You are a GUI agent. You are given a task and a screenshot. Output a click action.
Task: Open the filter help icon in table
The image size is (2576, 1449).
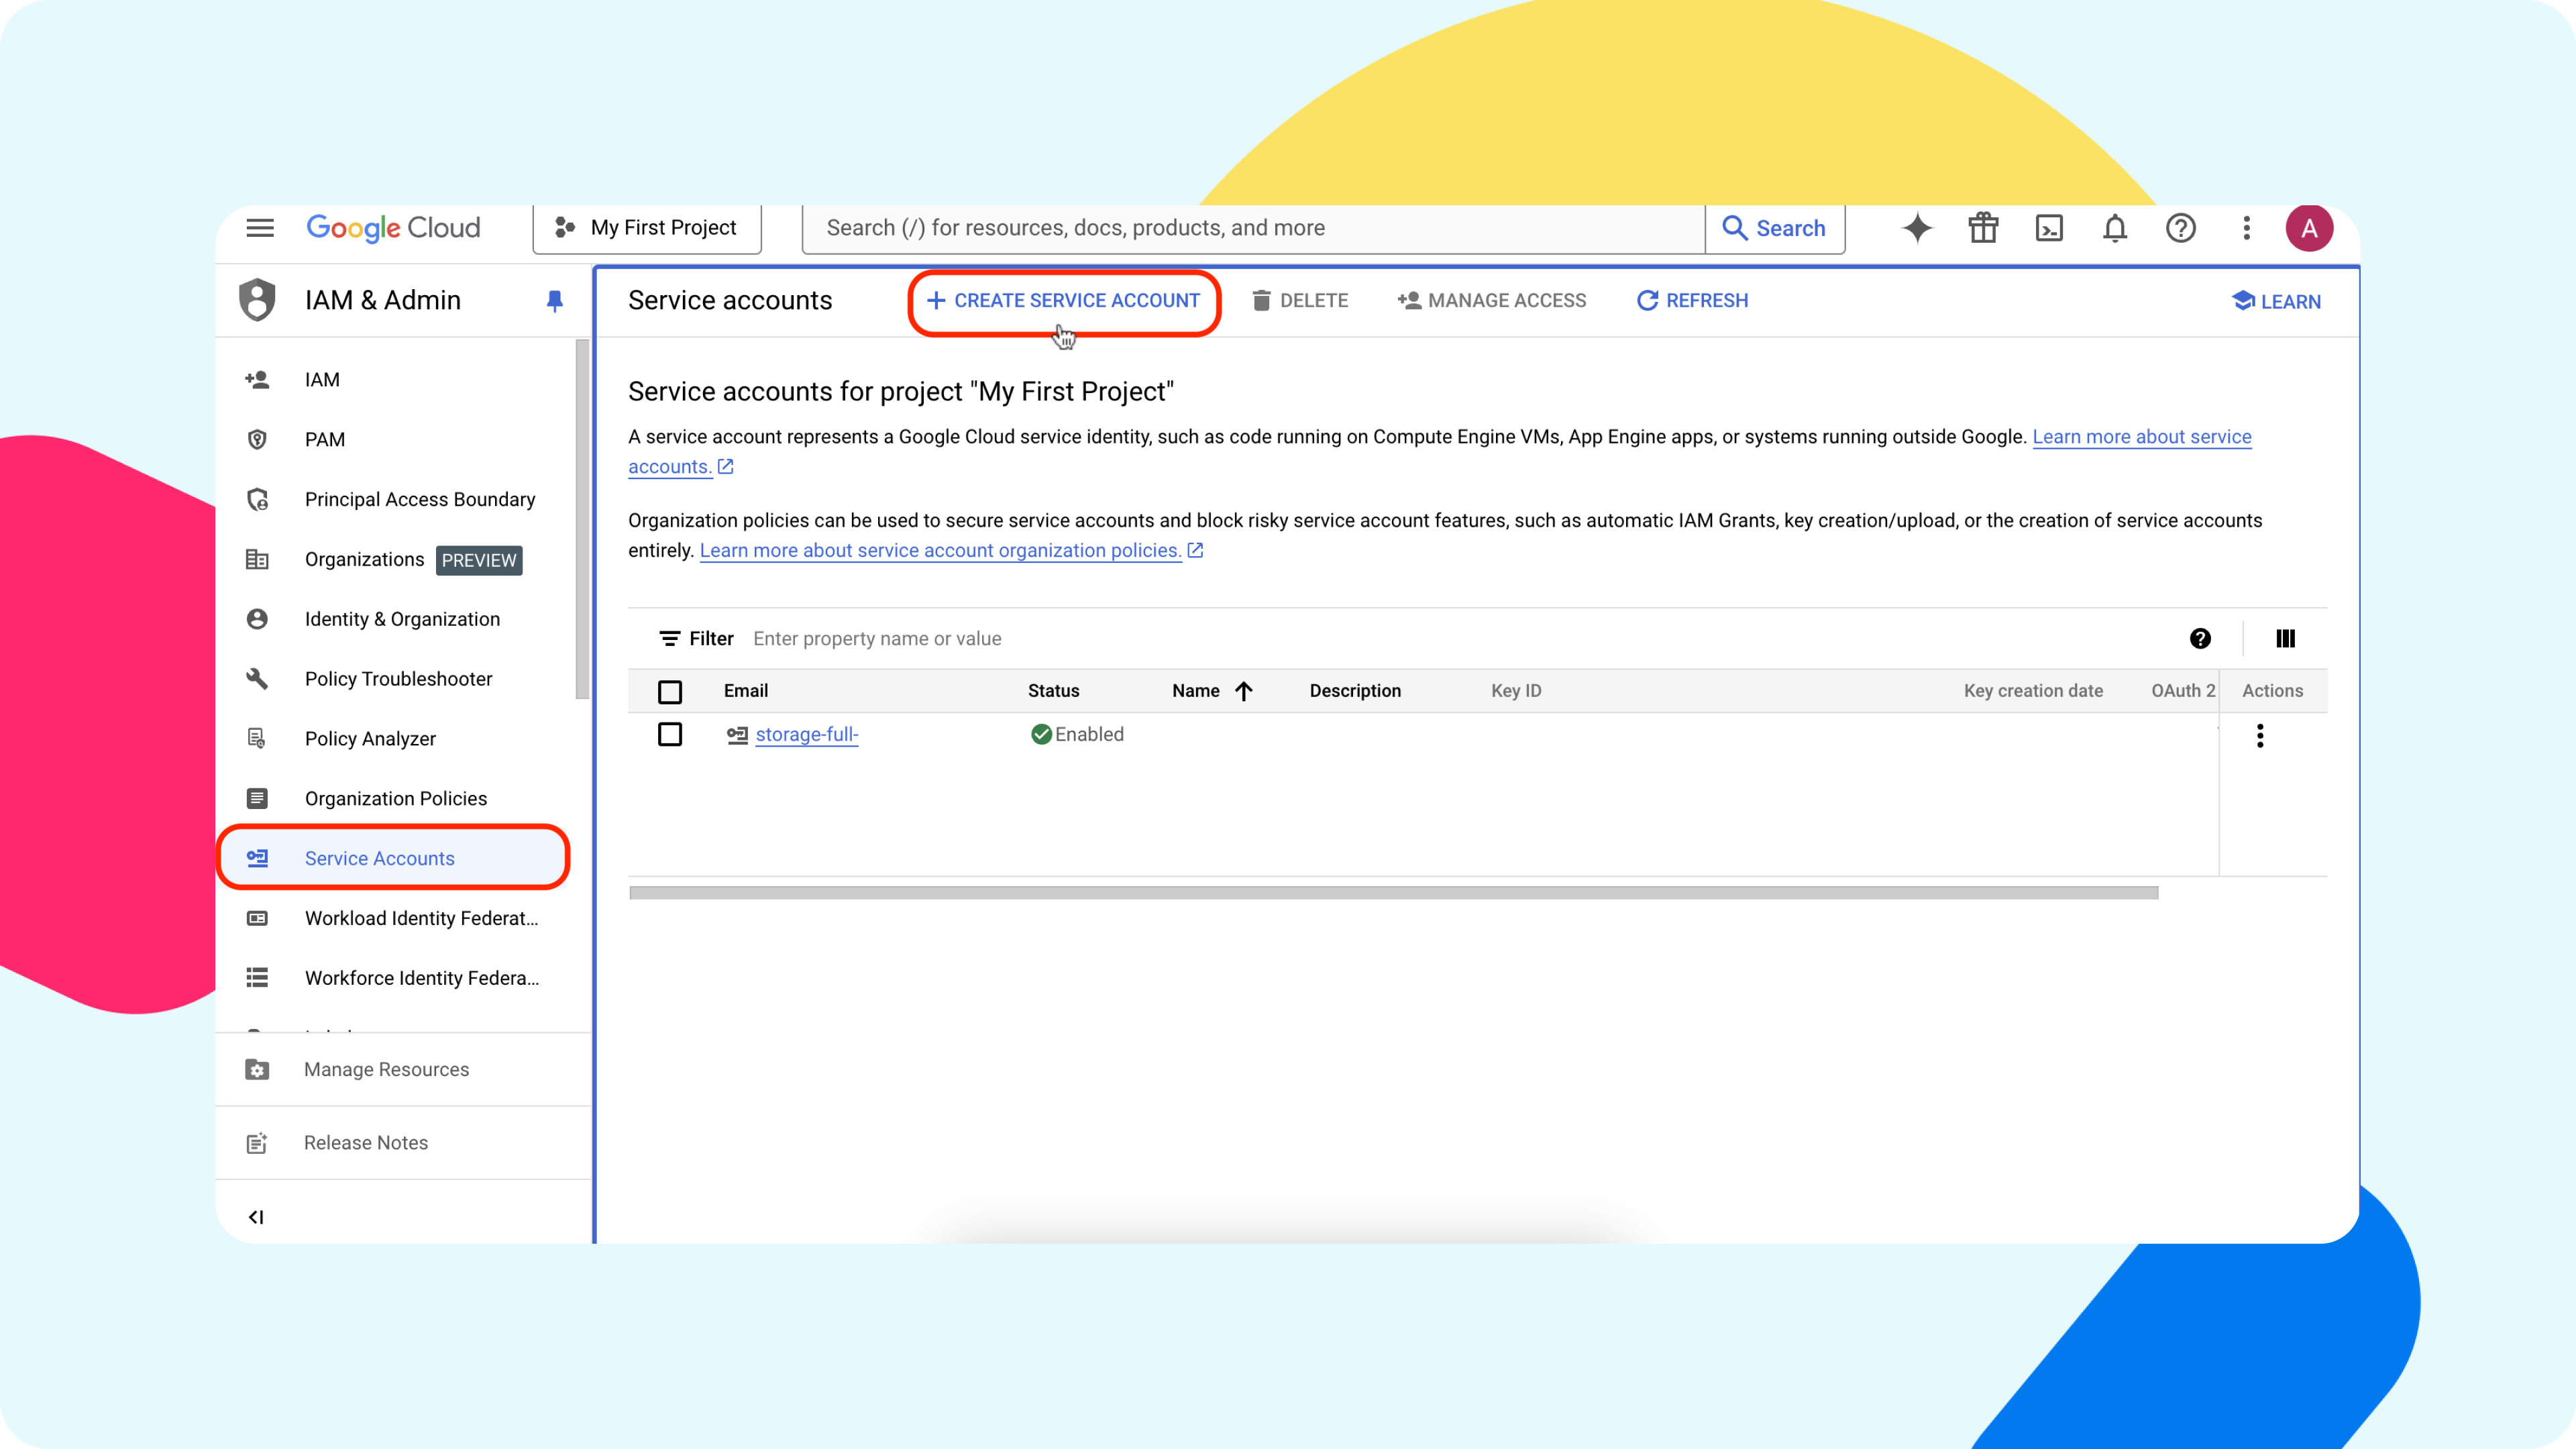[x=2200, y=638]
